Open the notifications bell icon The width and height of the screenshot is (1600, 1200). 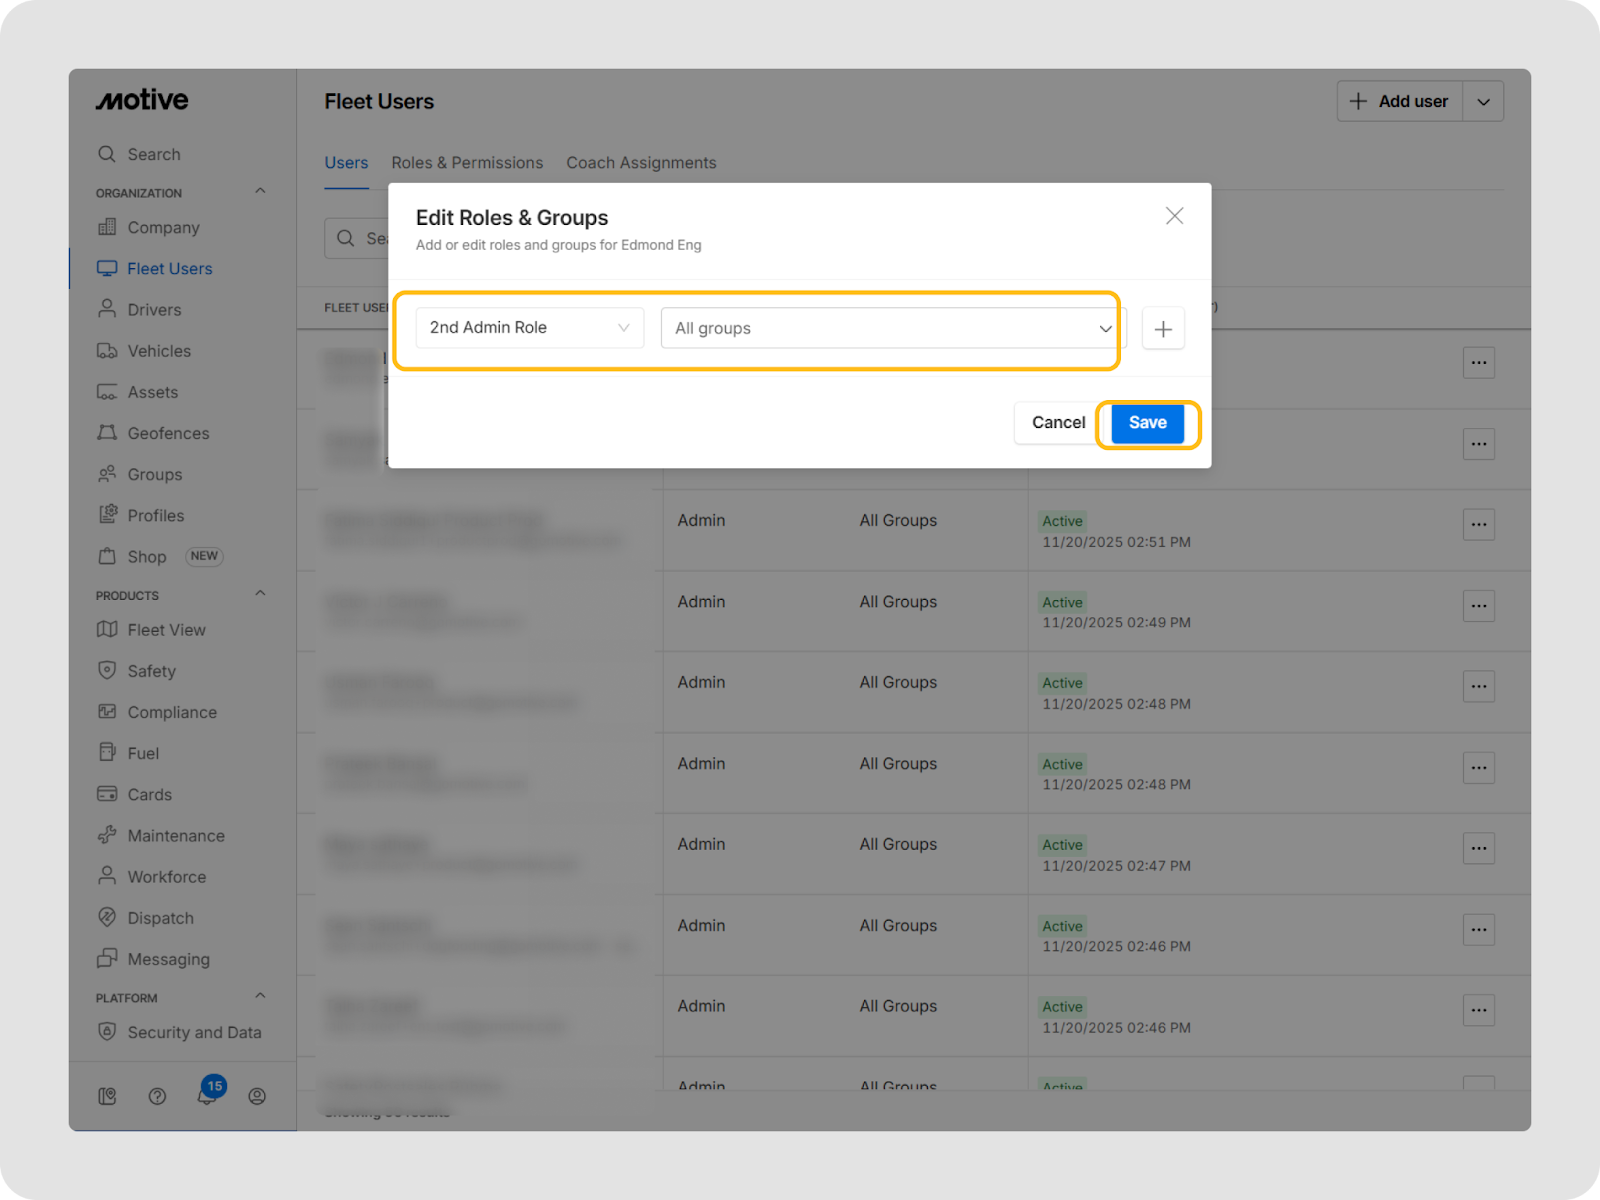point(207,1096)
